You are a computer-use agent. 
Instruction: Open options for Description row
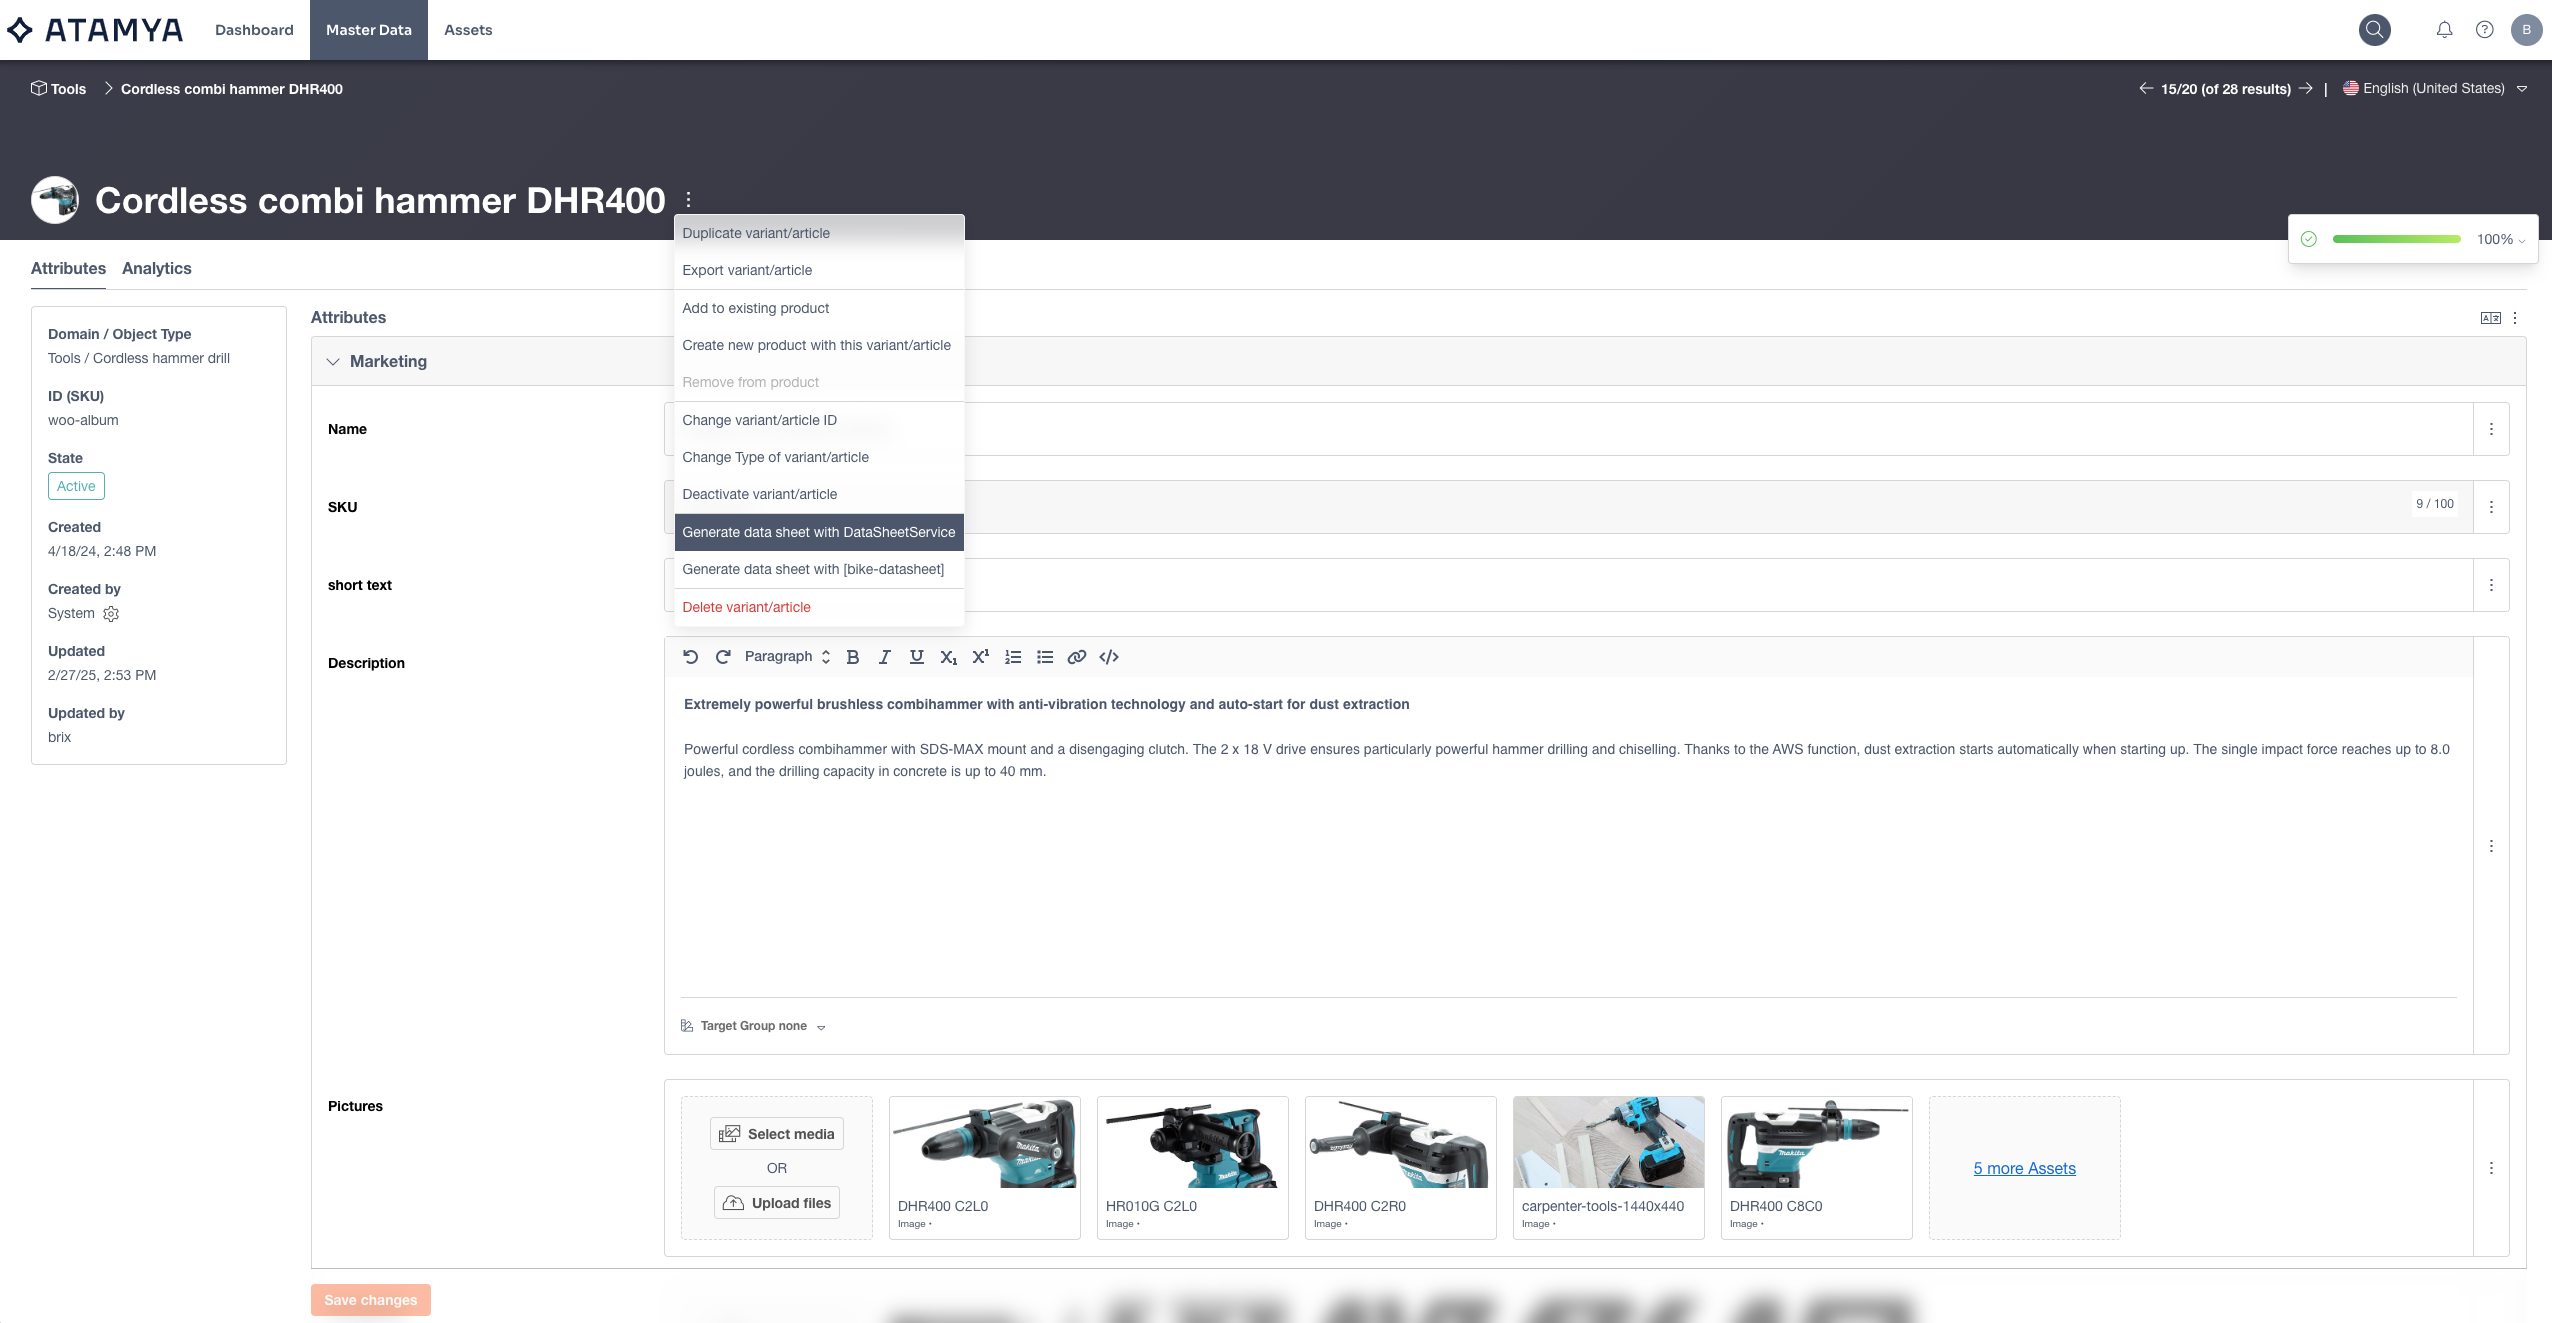(2491, 846)
